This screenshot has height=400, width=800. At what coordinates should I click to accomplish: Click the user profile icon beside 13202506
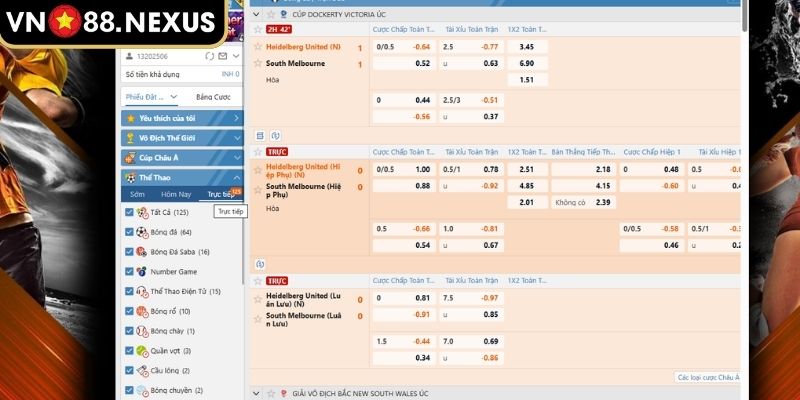coord(130,56)
